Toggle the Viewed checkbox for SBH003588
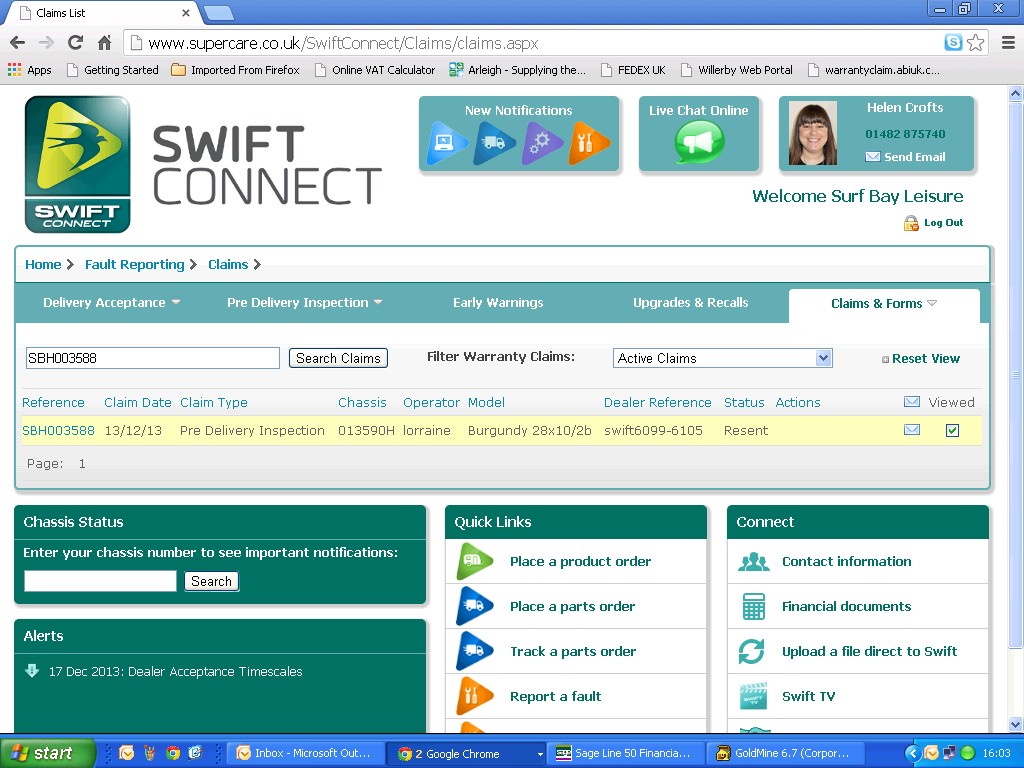 tap(952, 430)
